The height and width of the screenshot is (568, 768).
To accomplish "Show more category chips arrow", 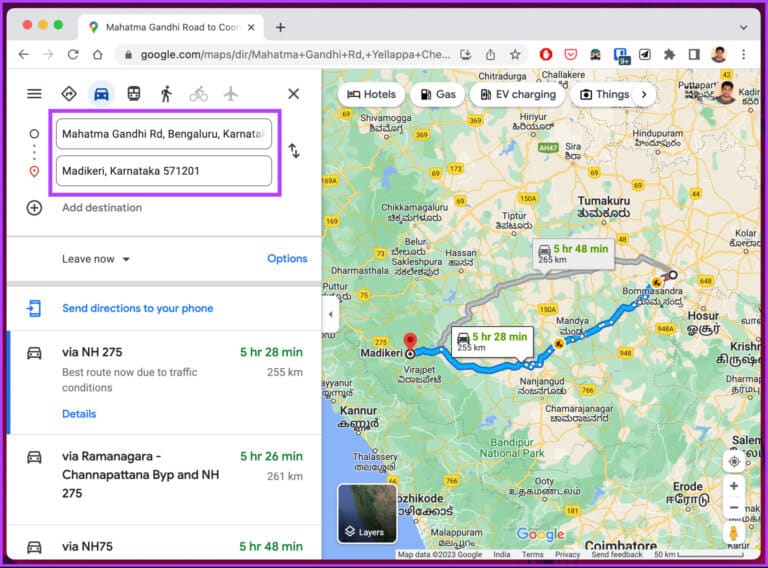I will [644, 95].
